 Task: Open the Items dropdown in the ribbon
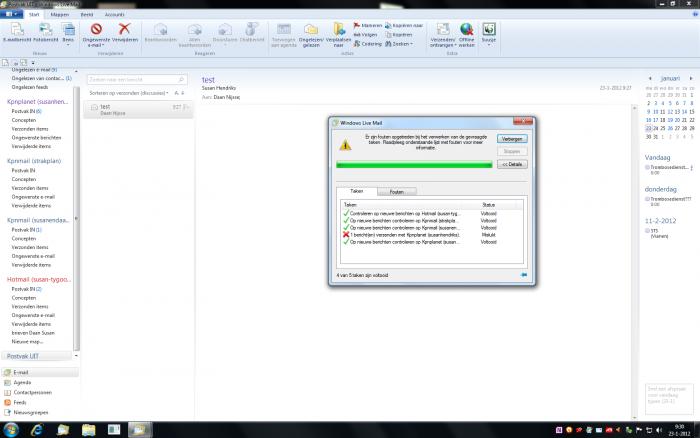pyautogui.click(x=68, y=33)
